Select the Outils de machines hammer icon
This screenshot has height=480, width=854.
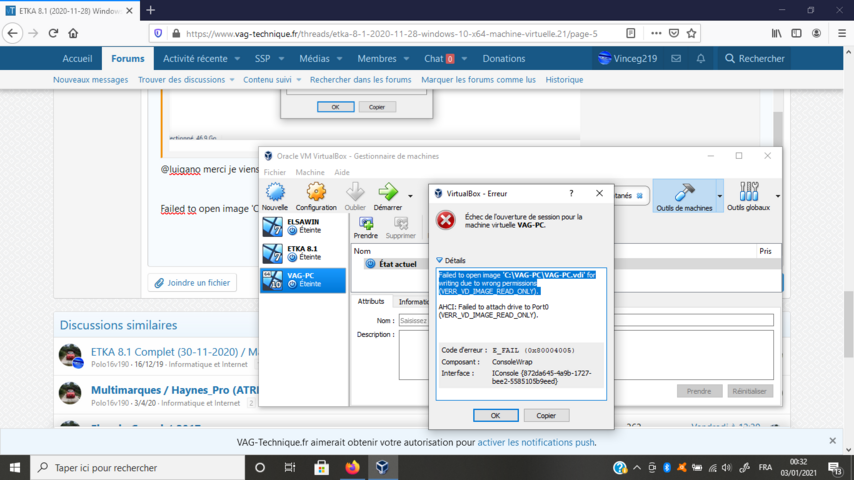[685, 192]
